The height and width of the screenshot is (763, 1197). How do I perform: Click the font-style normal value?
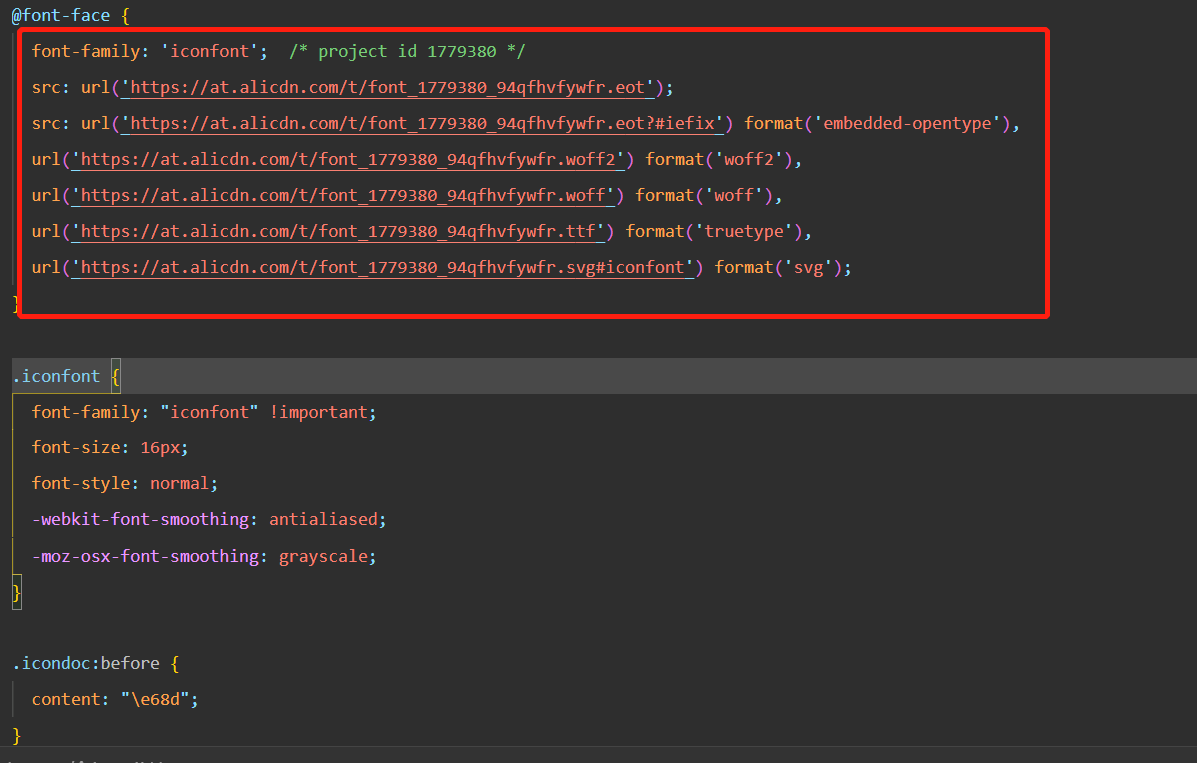pyautogui.click(x=180, y=483)
